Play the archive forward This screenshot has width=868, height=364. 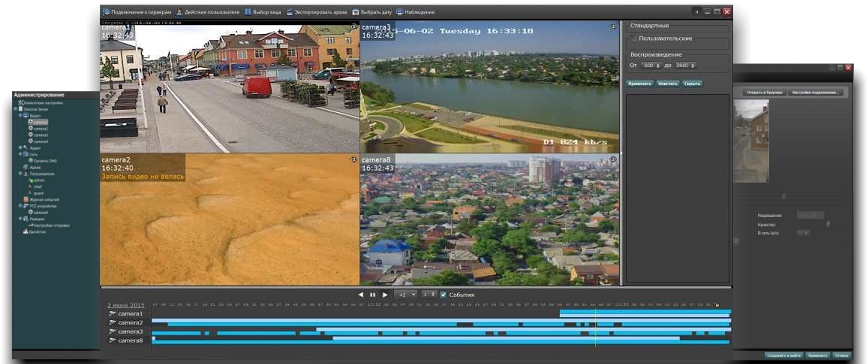click(385, 295)
